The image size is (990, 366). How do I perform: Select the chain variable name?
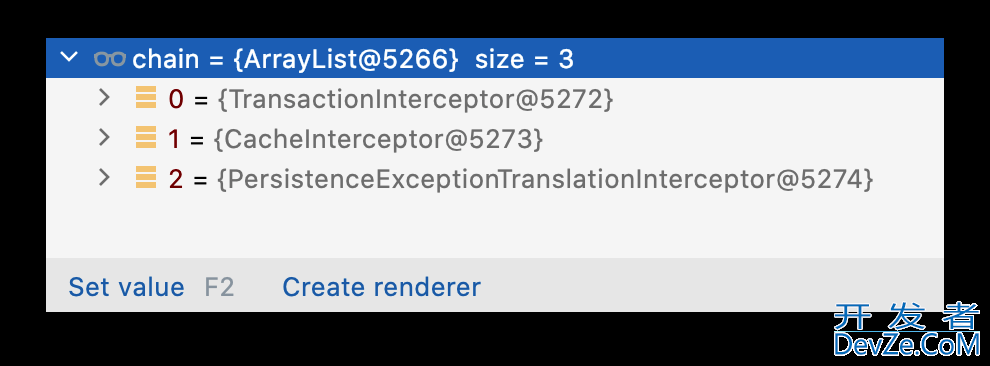[x=165, y=59]
